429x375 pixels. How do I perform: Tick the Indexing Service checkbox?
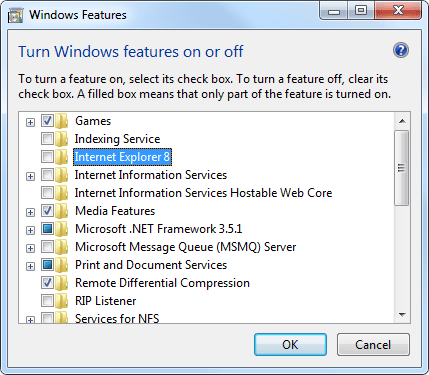[47, 139]
